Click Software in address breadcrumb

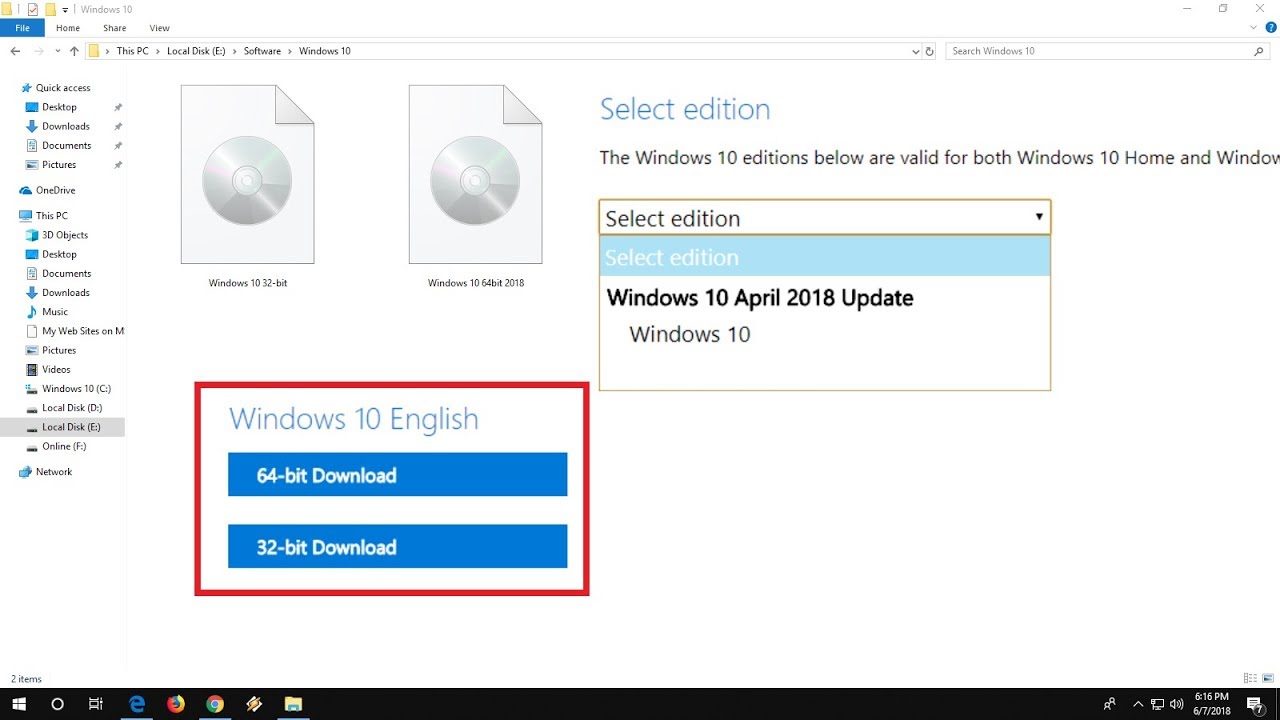262,51
